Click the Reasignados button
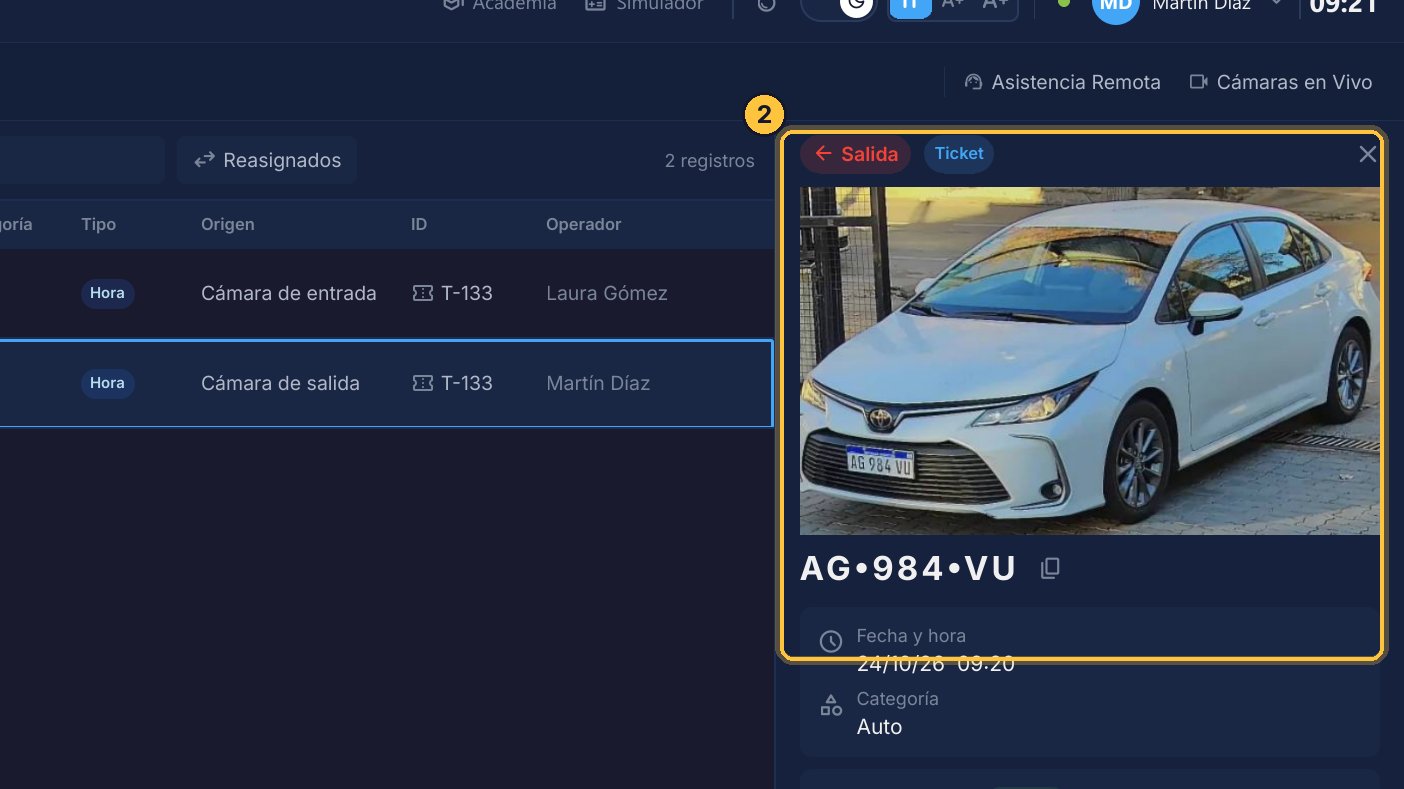 (x=267, y=160)
